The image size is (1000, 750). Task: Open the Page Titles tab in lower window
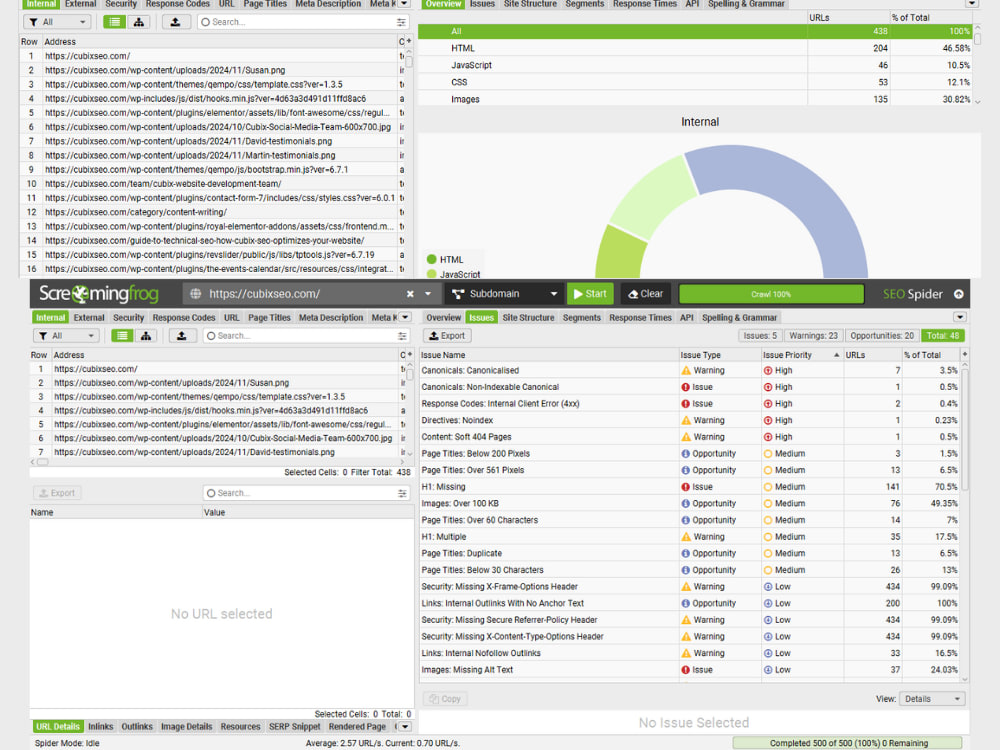(x=269, y=318)
